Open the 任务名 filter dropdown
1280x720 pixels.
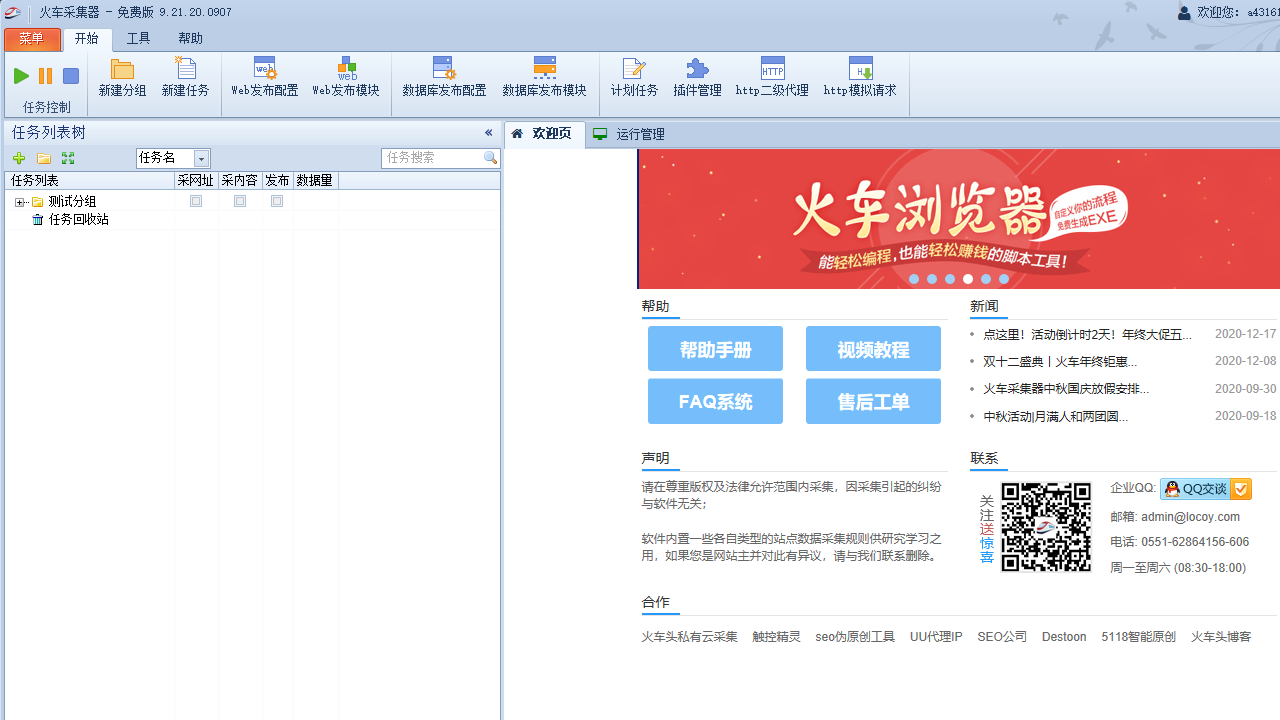click(x=201, y=159)
